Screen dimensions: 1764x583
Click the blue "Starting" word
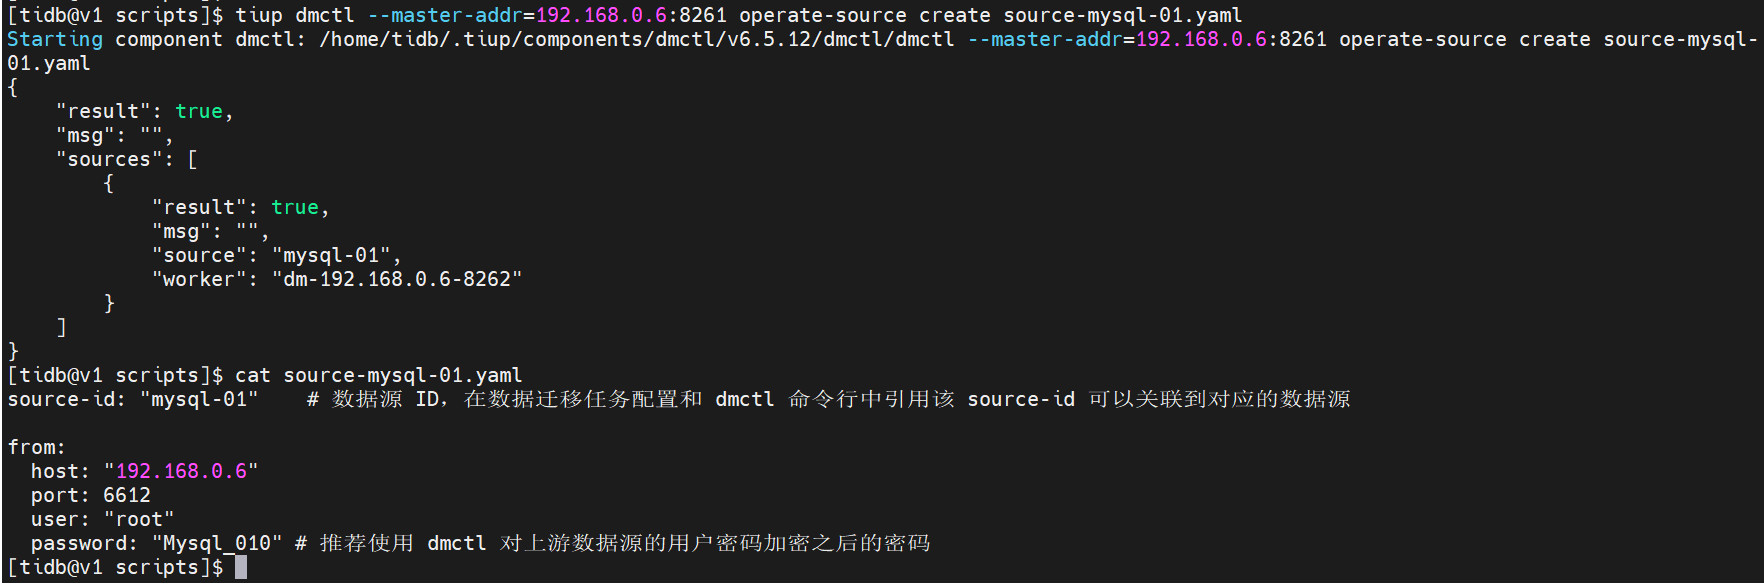(x=55, y=39)
